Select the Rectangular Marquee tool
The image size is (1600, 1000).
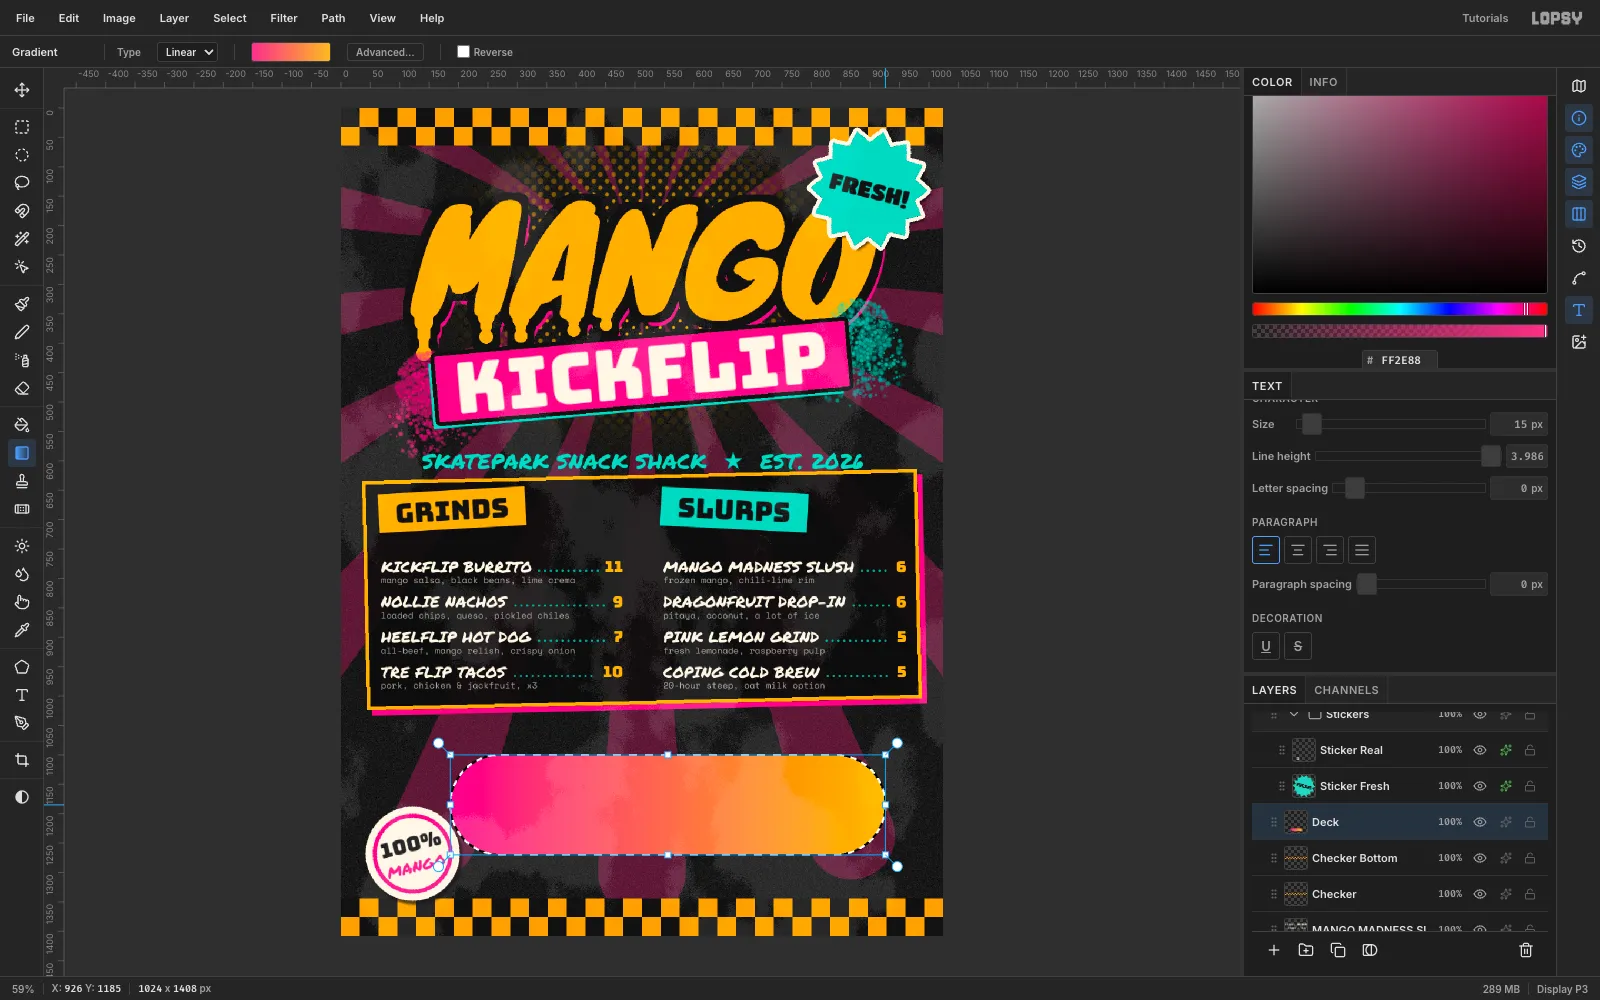tap(22, 127)
